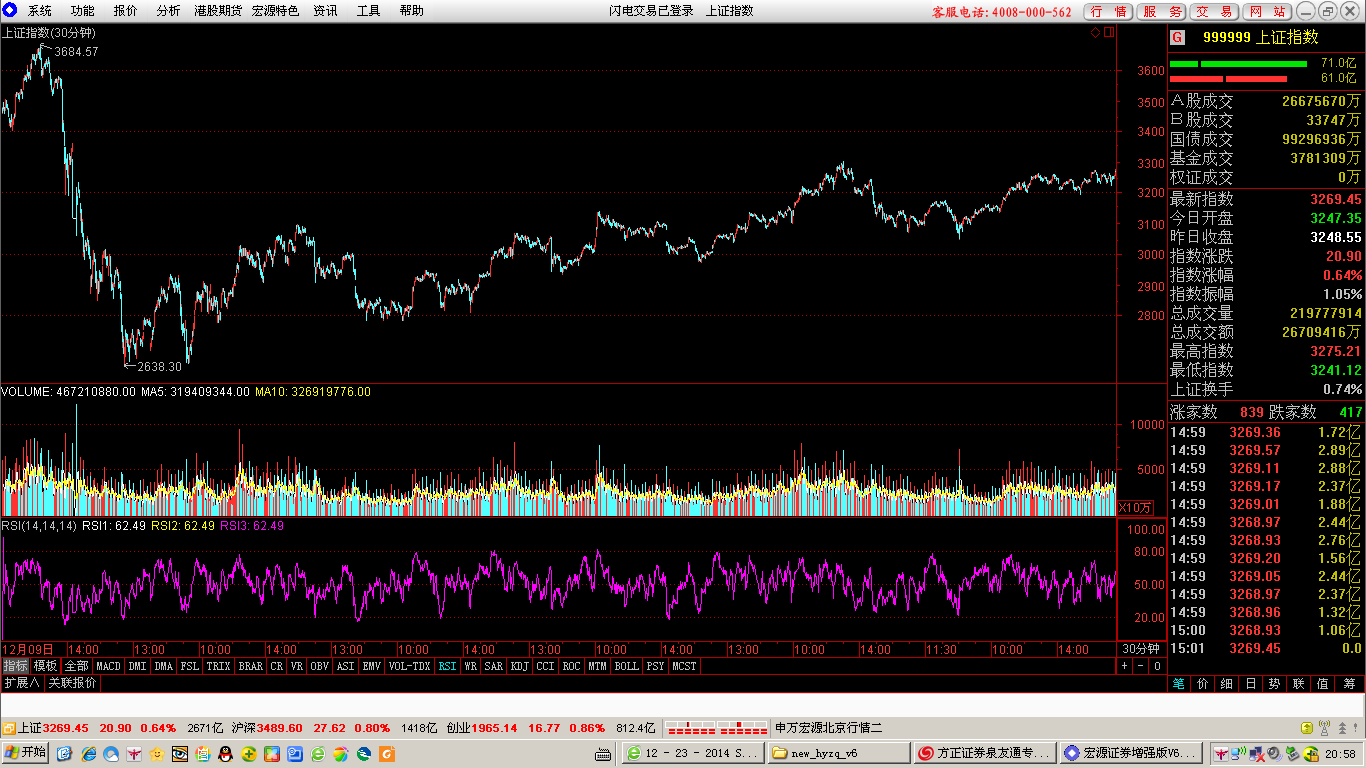
Task: Open the 宏源特色 menu
Action: [275, 11]
